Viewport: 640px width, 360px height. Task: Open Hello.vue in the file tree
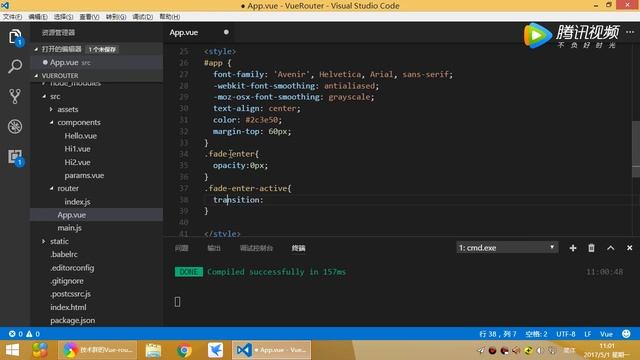(80, 136)
